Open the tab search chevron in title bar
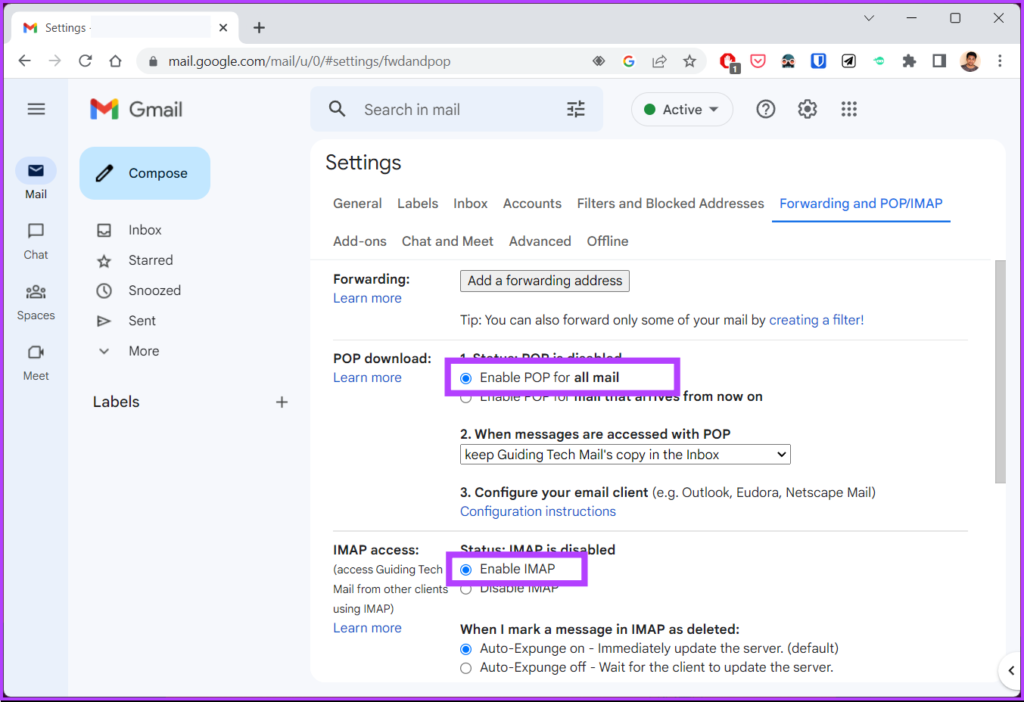1024x702 pixels. (869, 18)
